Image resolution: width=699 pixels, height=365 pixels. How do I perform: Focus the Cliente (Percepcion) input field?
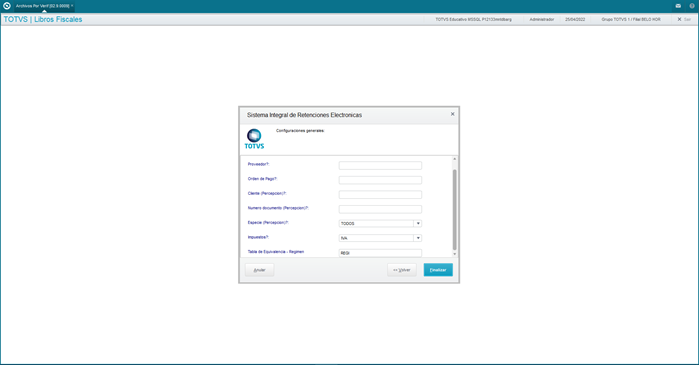(x=380, y=195)
